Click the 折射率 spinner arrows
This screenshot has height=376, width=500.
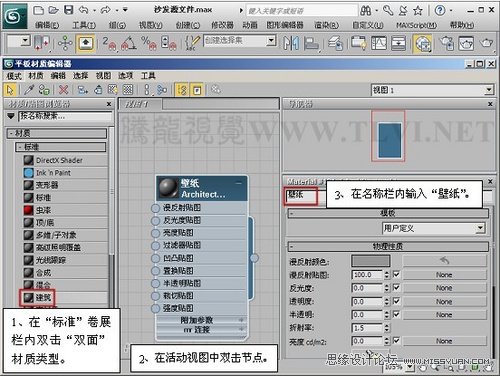(387, 328)
